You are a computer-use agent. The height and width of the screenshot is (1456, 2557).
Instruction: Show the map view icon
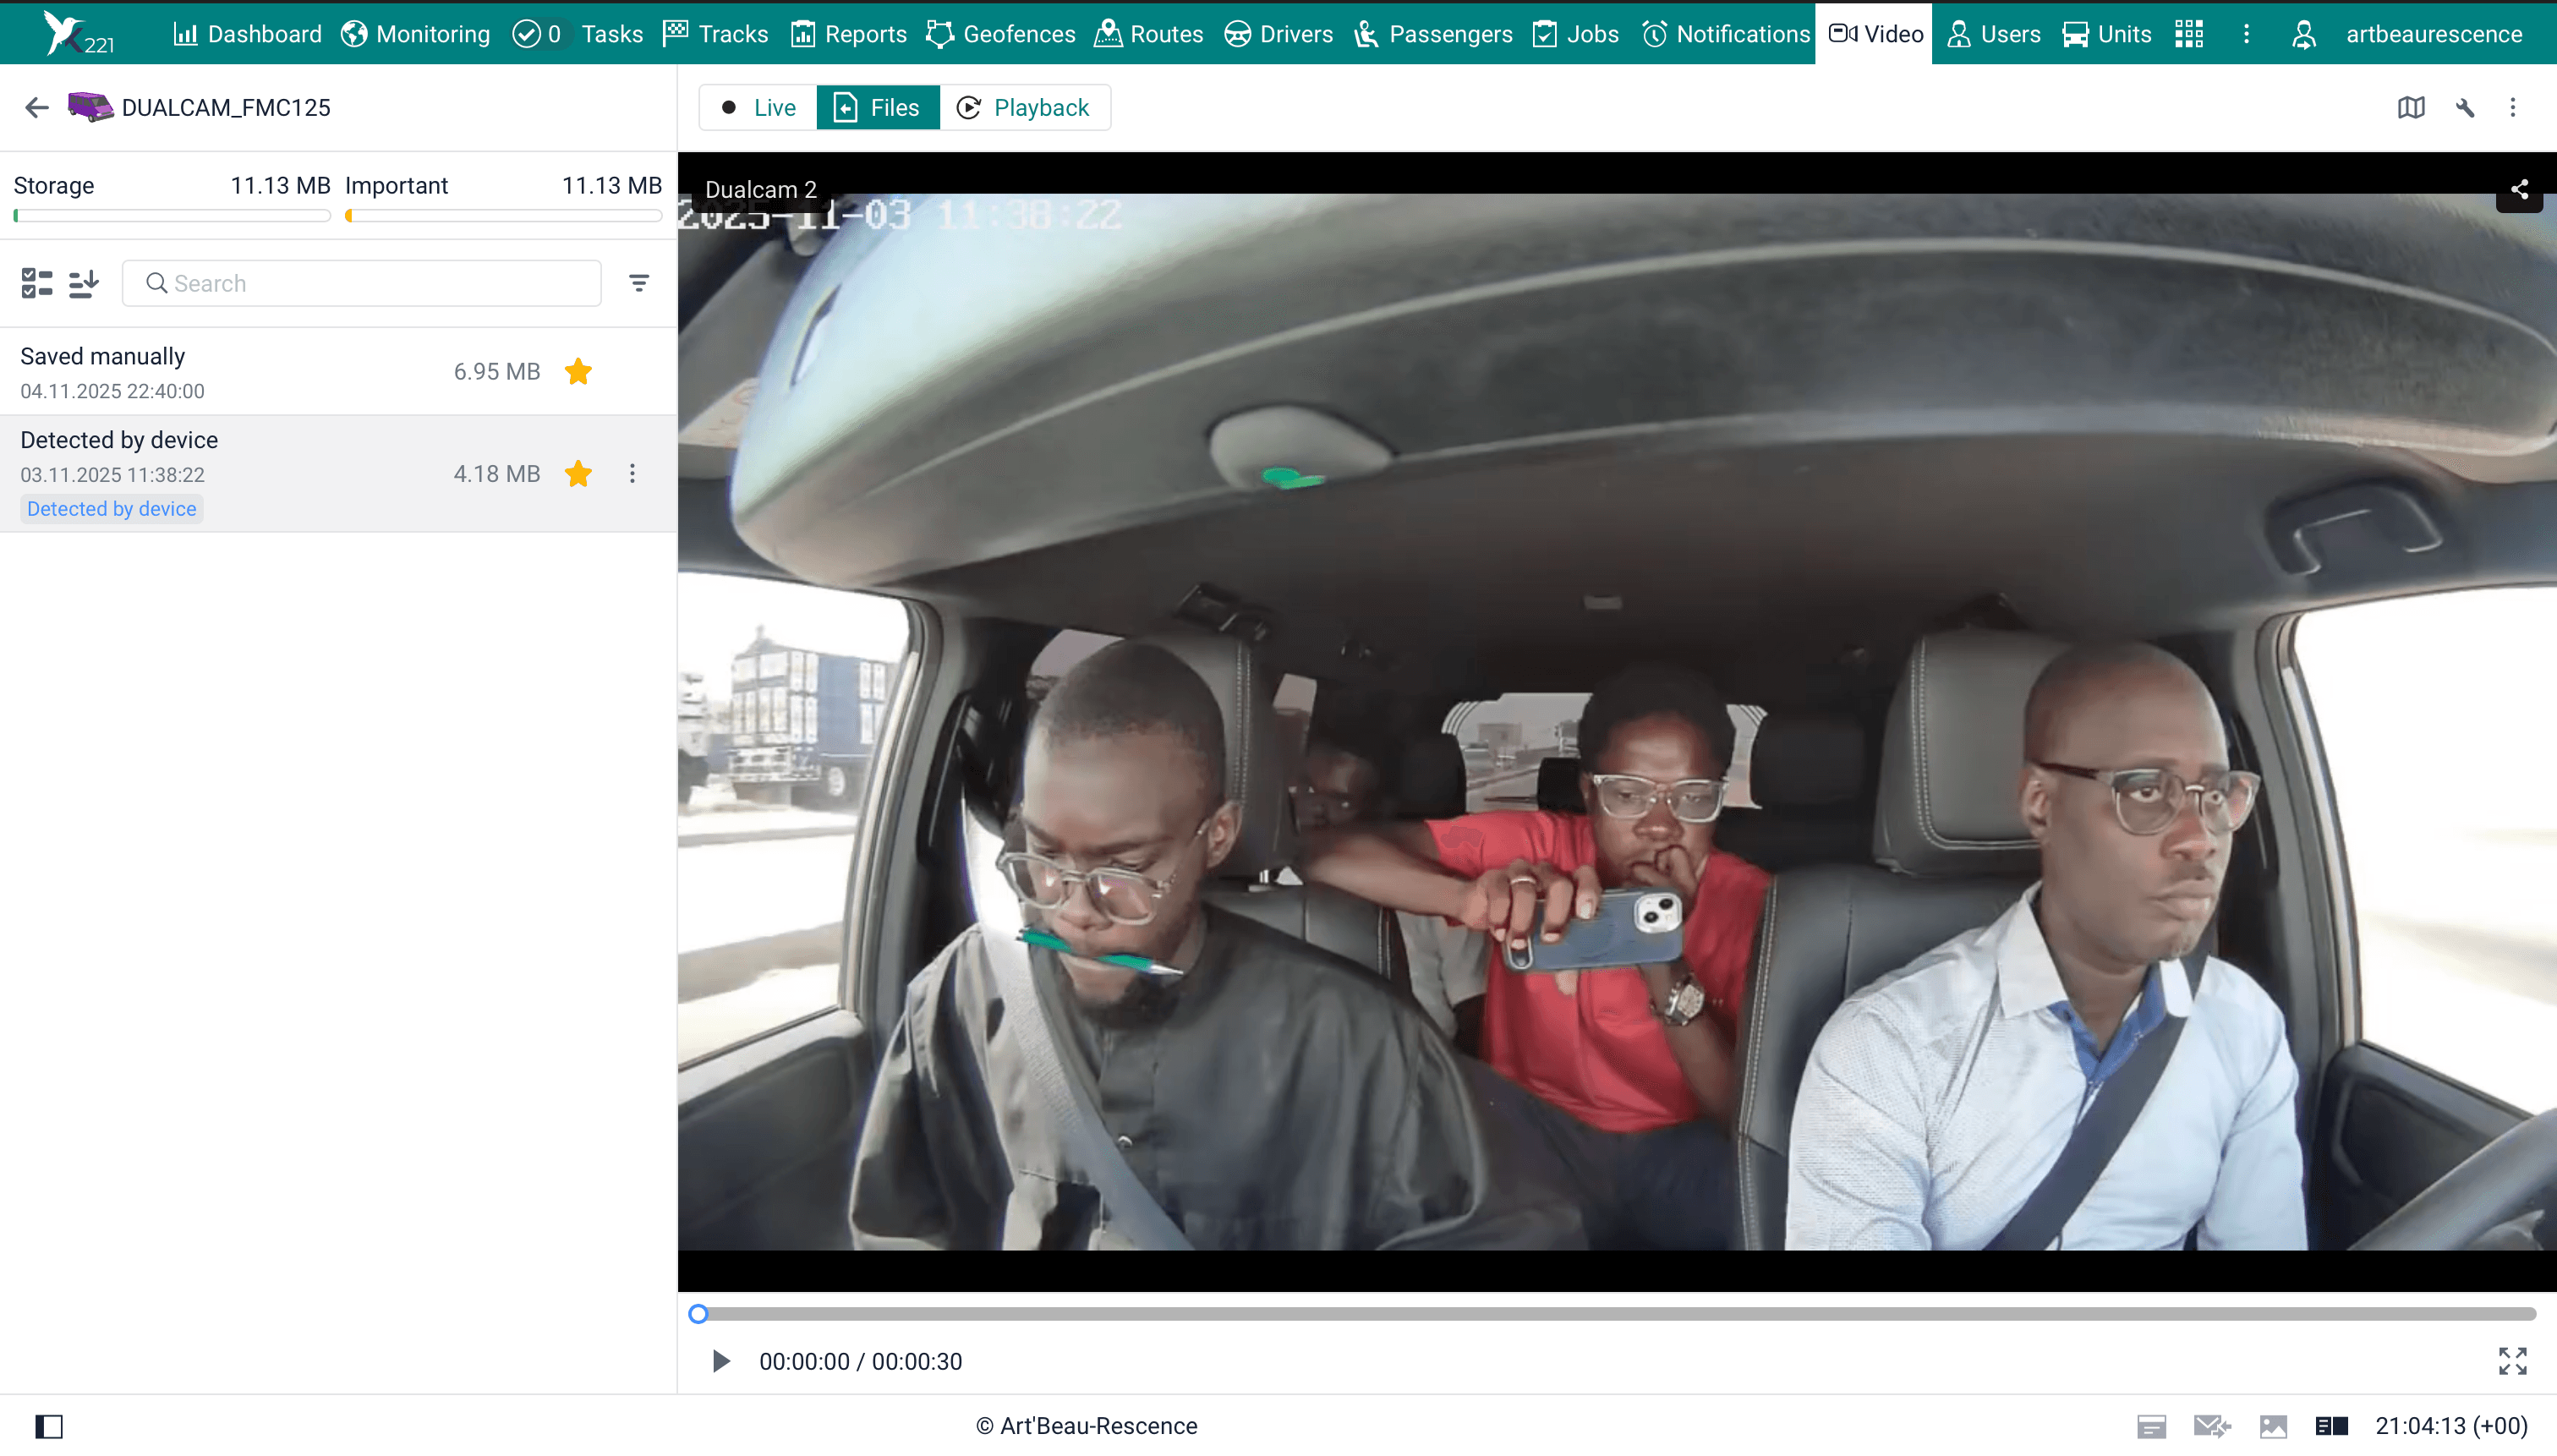click(2412, 107)
